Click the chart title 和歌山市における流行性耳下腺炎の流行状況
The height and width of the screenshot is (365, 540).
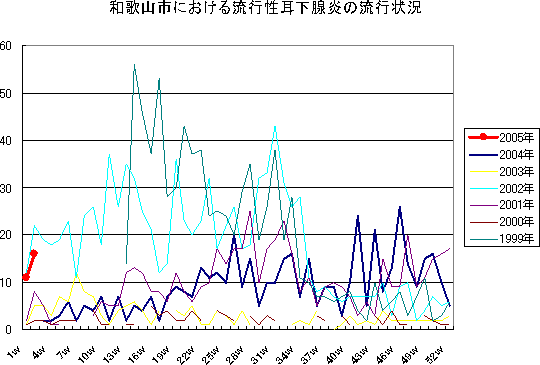tap(266, 8)
